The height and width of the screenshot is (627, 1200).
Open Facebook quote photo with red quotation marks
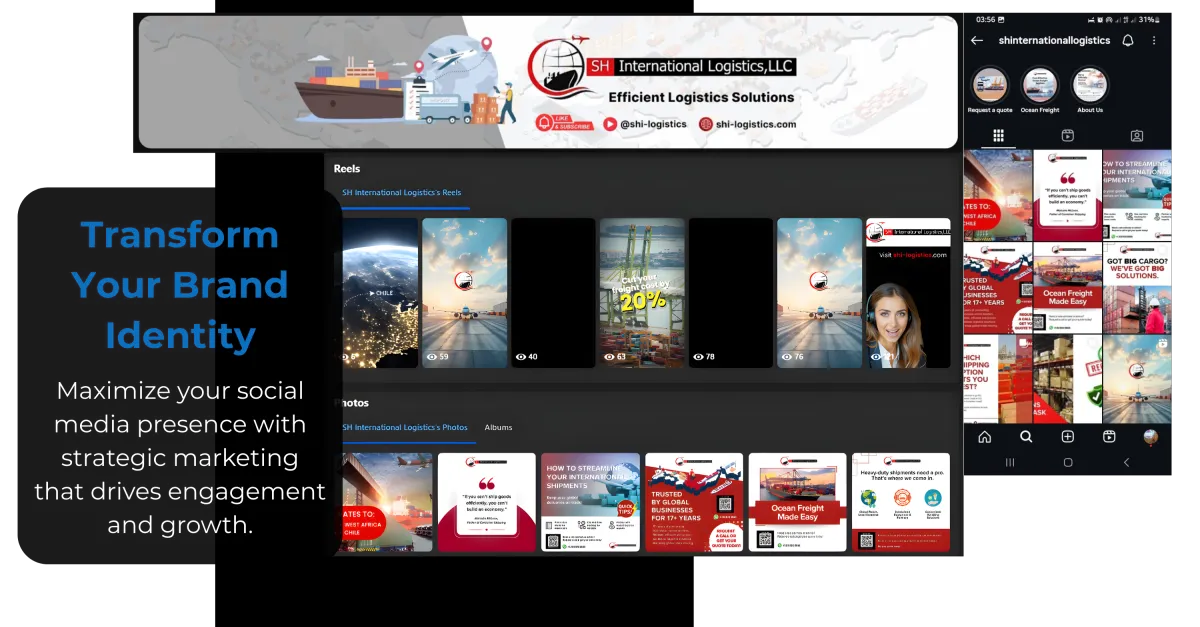tap(487, 502)
